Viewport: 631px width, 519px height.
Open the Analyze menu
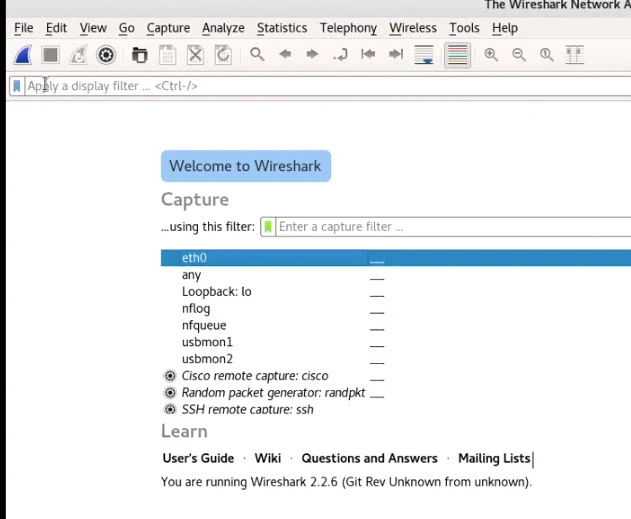[x=223, y=28]
